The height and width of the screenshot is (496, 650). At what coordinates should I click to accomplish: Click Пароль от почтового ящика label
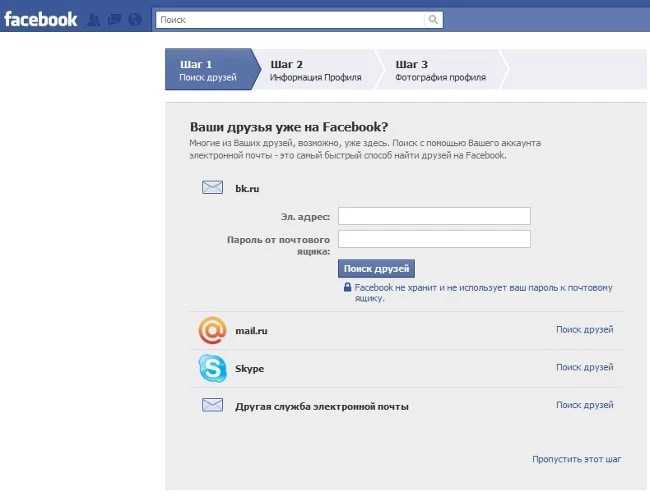click(x=279, y=245)
